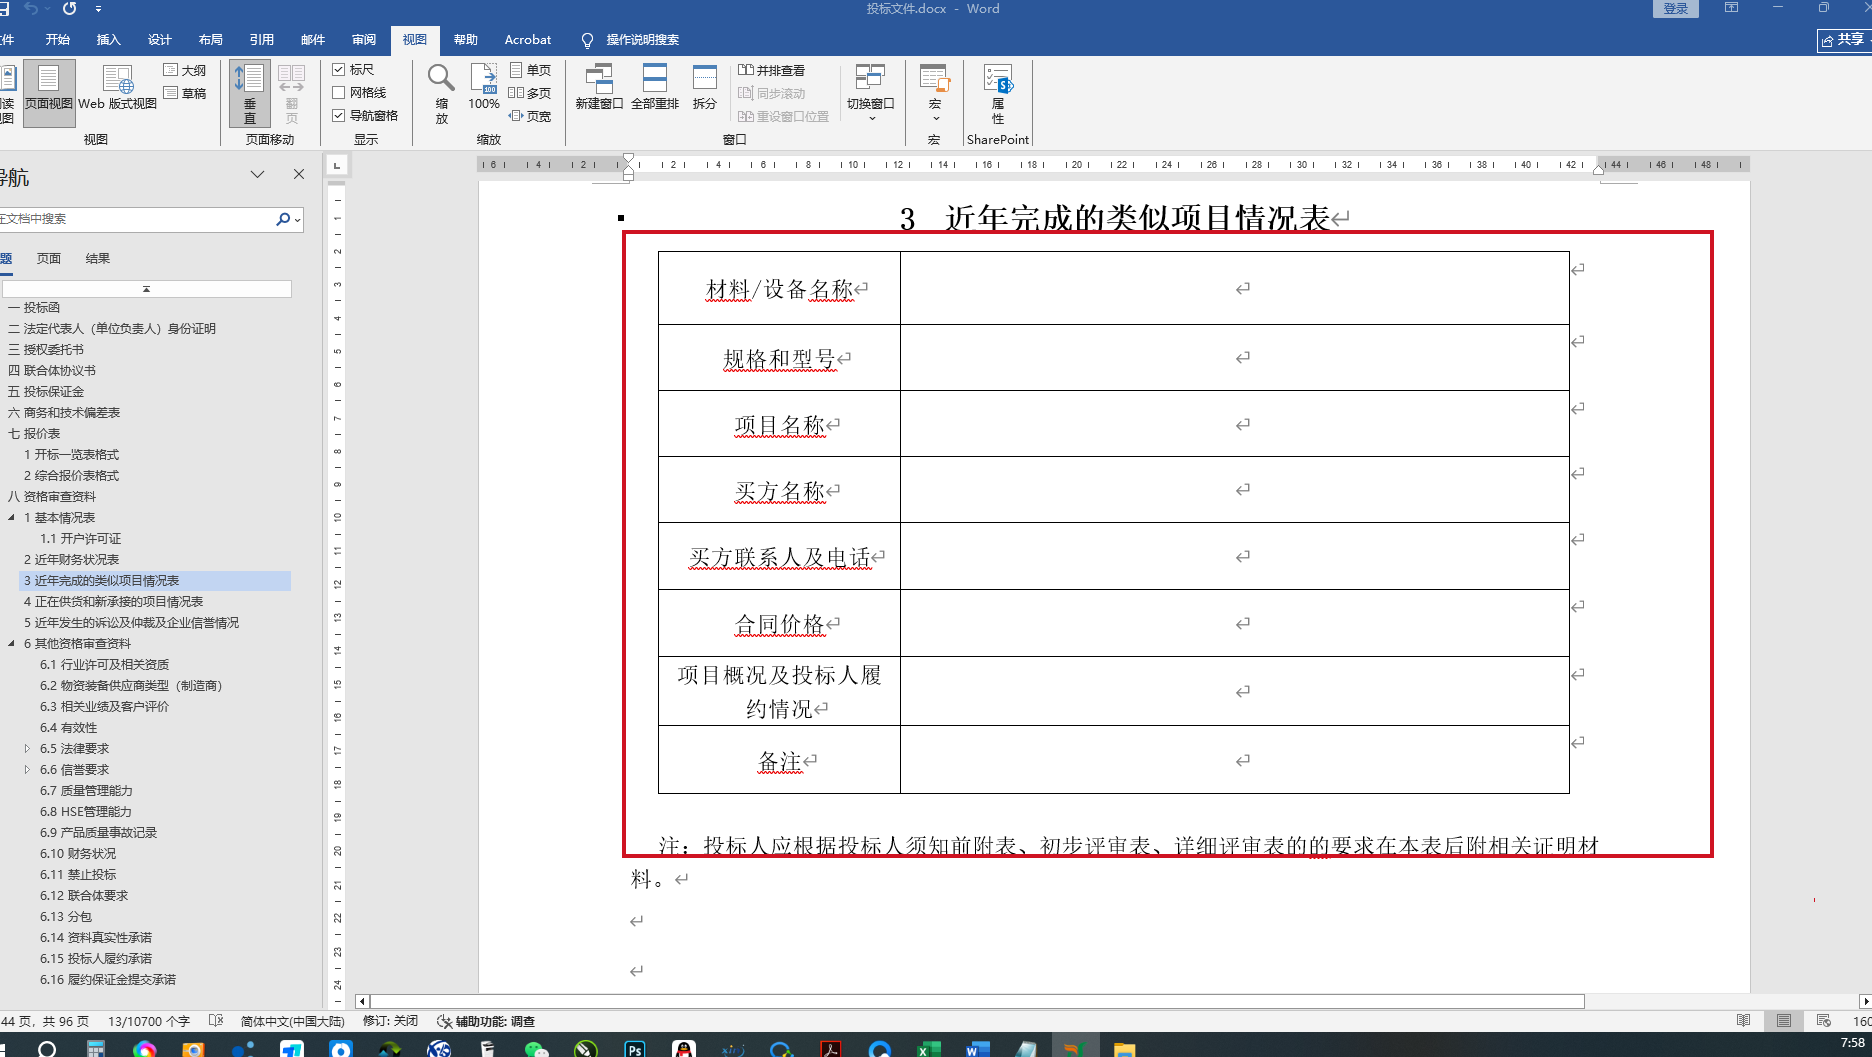
Task: Choose multiple pages (多页) view
Action: (530, 93)
